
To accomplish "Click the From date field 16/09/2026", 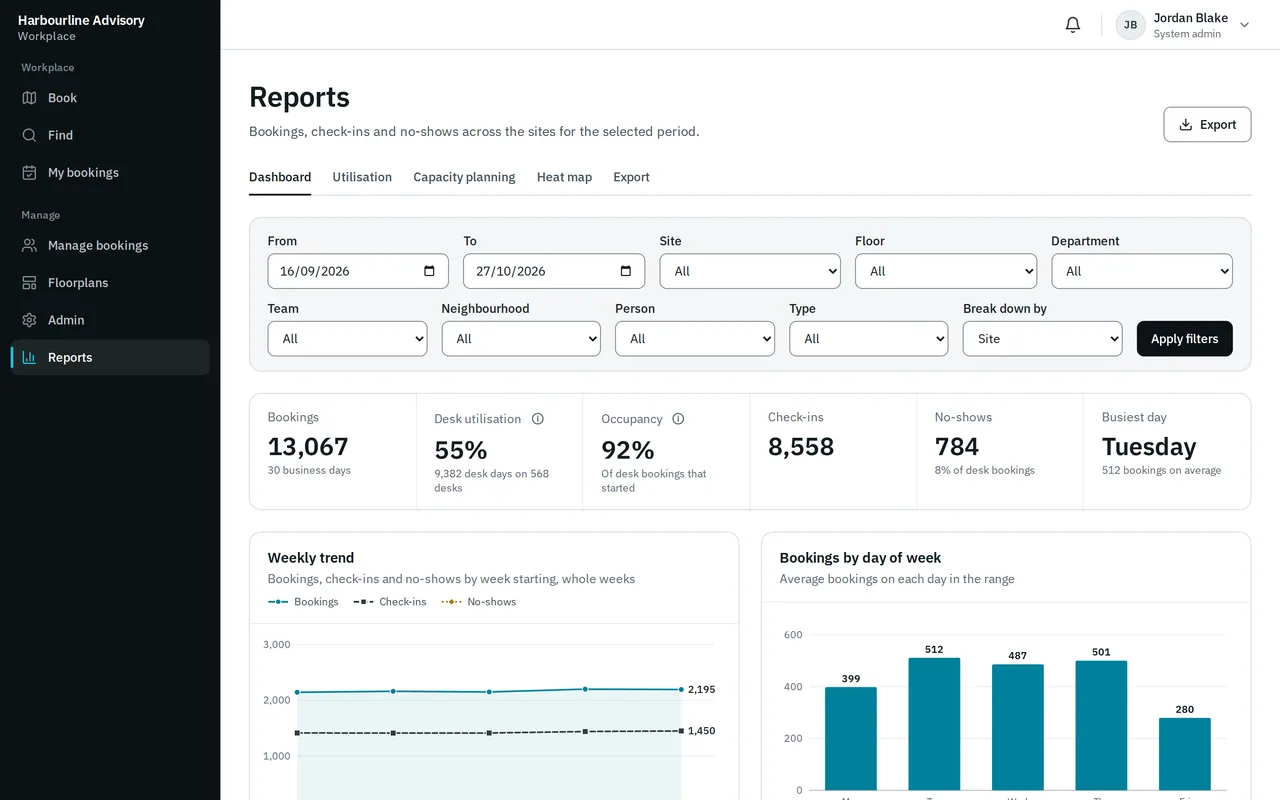I will coord(358,271).
